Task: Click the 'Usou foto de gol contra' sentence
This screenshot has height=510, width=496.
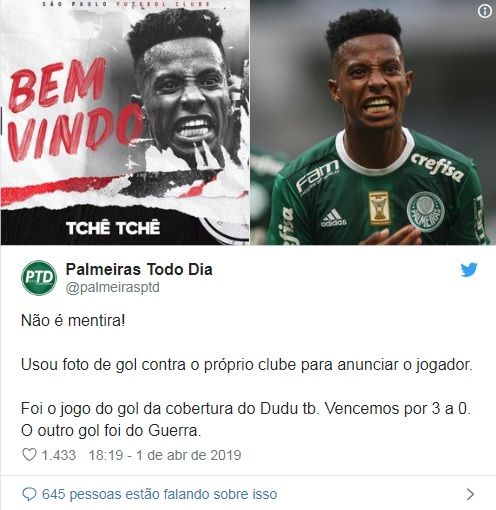Action: coord(247,364)
